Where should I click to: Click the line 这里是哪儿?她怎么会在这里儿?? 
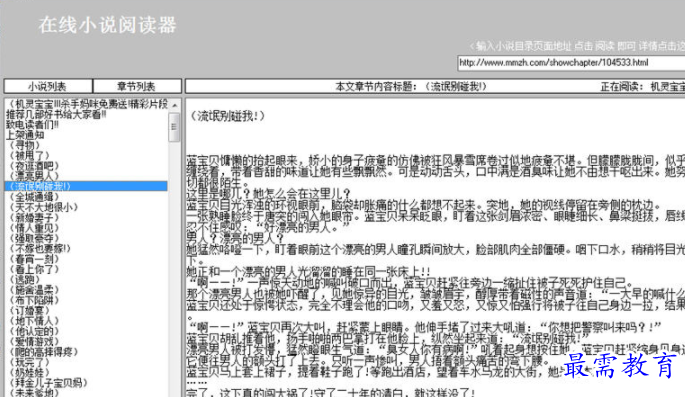[269, 193]
